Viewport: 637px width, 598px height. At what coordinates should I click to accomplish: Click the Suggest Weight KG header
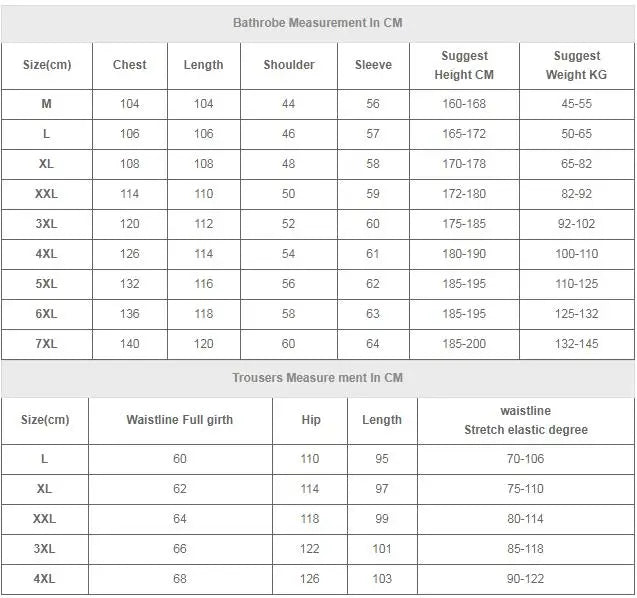coord(576,65)
